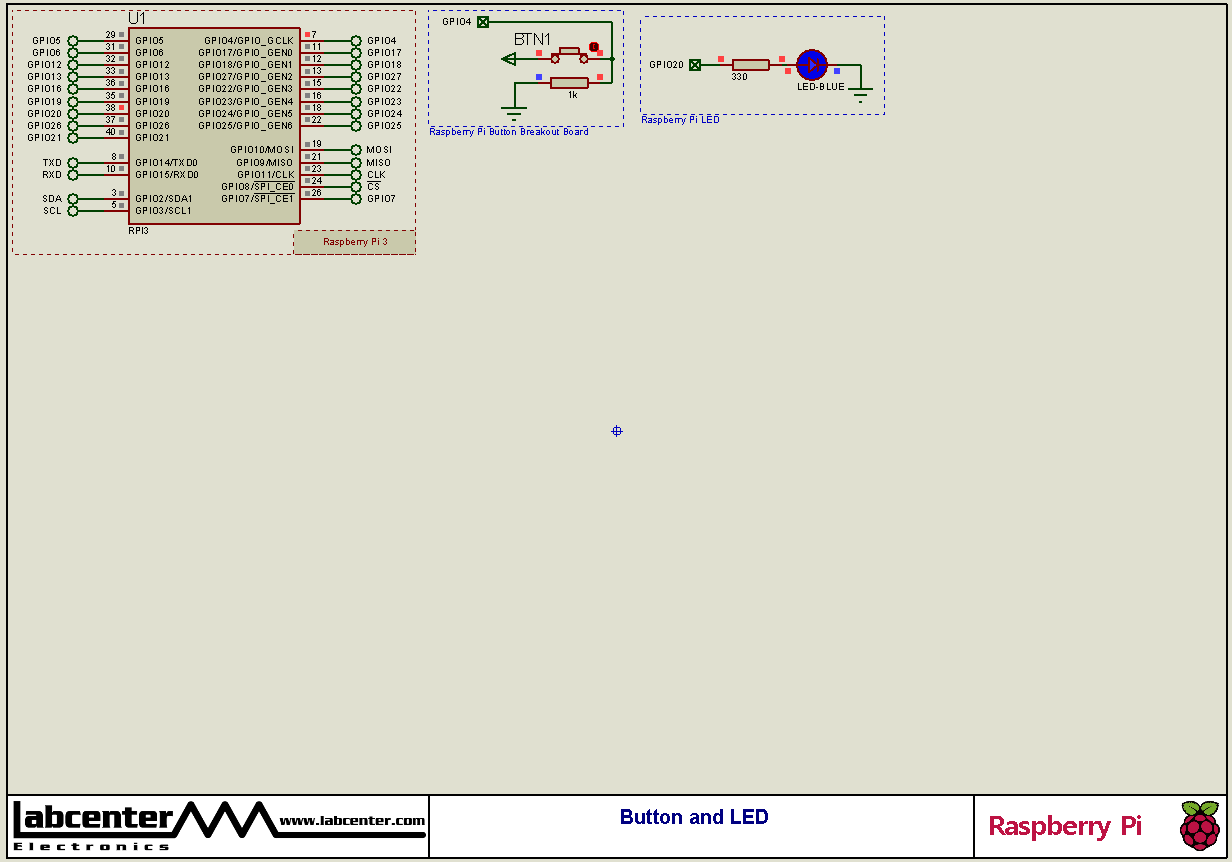Click the Raspberry Pi logo in title block
The height and width of the screenshot is (862, 1232).
pos(1199,826)
